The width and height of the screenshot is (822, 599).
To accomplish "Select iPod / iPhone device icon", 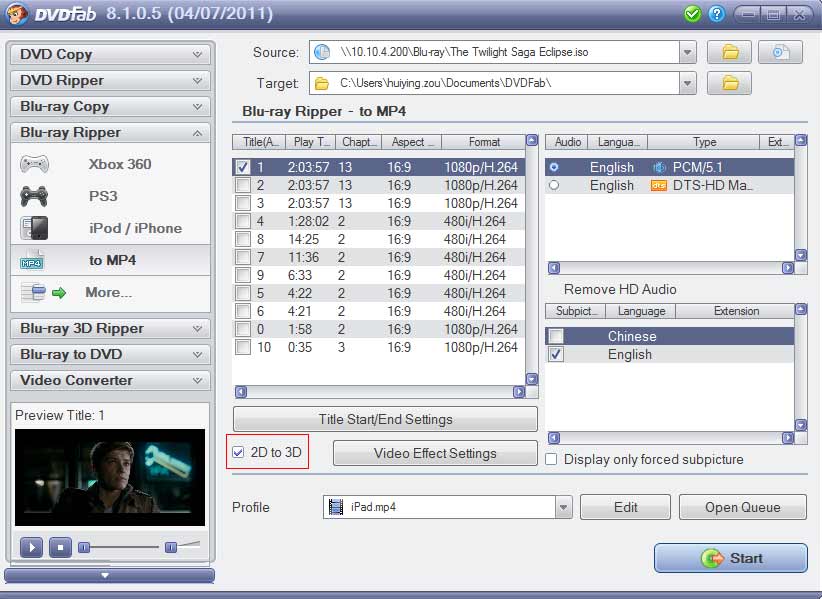I will tap(34, 228).
